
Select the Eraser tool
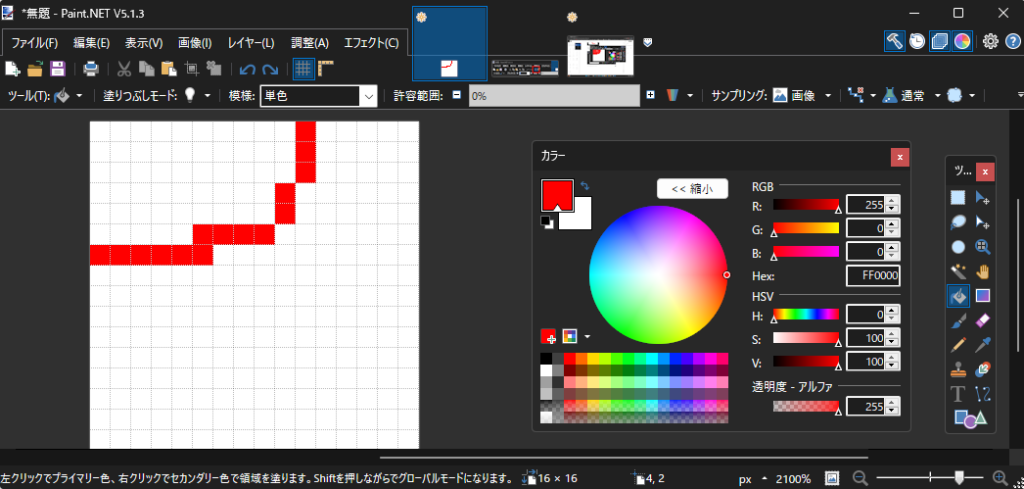point(983,321)
